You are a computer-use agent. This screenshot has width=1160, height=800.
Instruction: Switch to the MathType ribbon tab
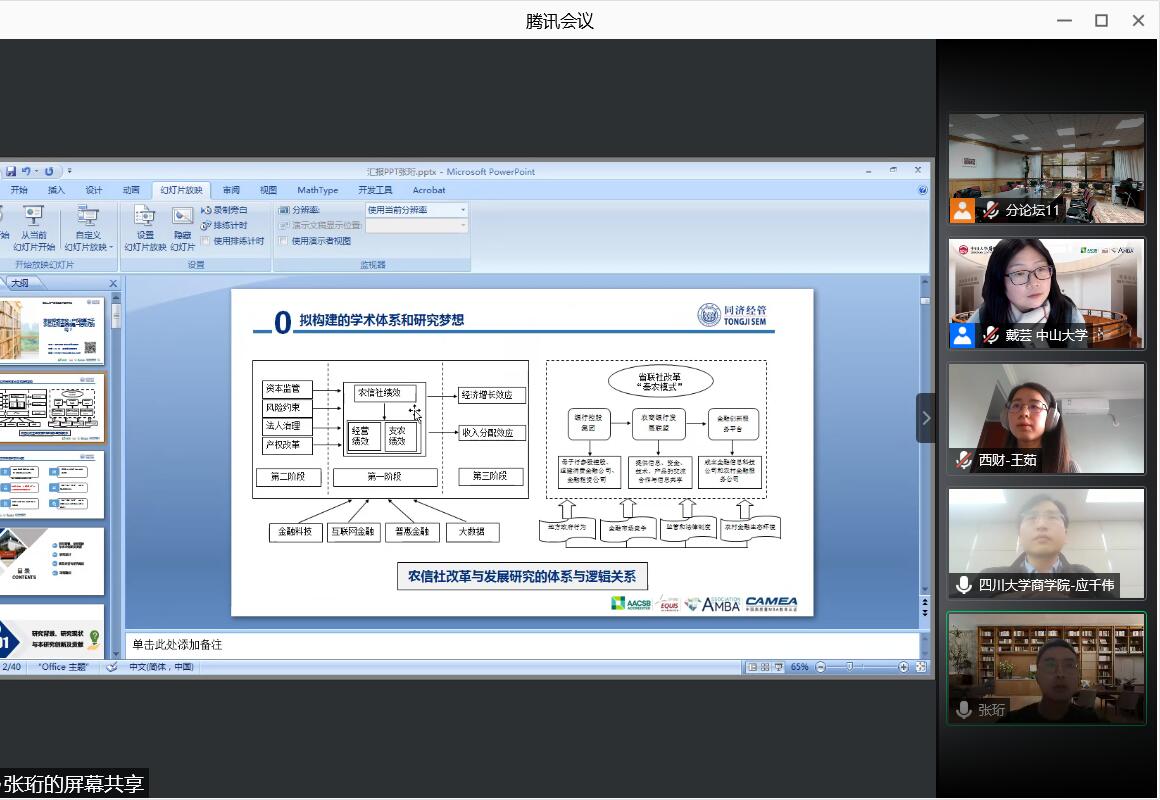point(317,190)
